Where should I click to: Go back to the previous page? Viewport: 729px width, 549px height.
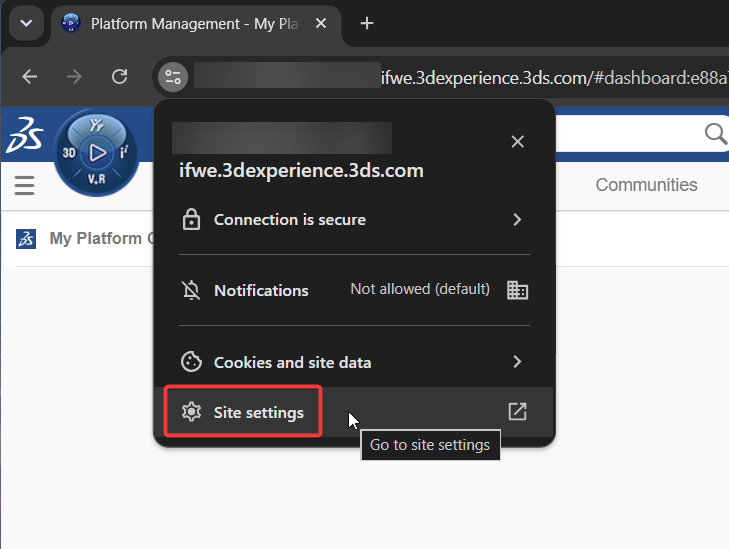pyautogui.click(x=30, y=76)
